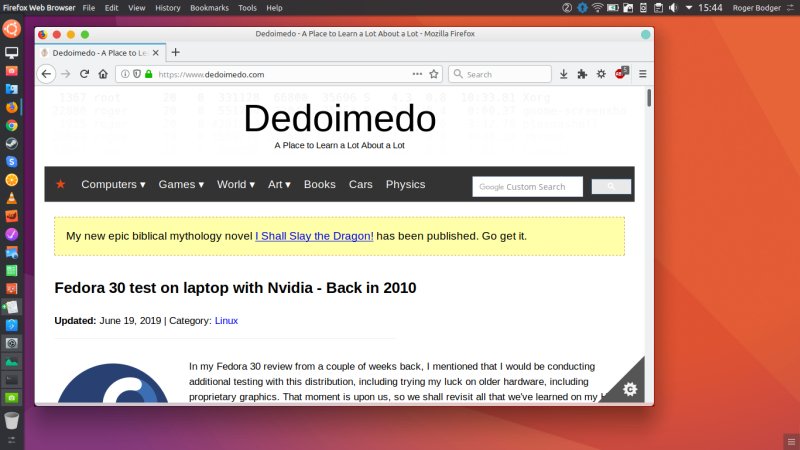This screenshot has width=800, height=450.
Task: Open page actions three-dot menu
Action: click(417, 74)
